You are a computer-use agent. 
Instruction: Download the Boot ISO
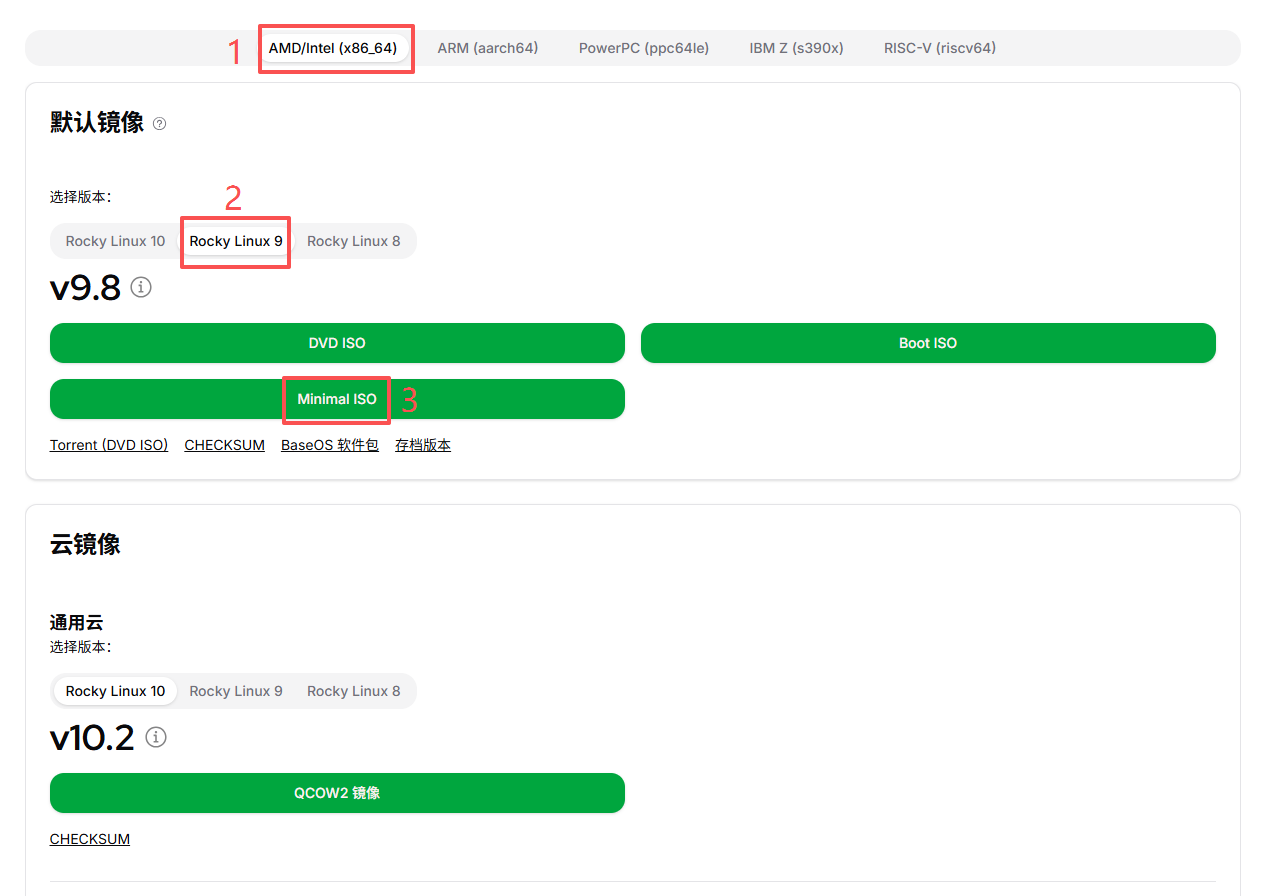coord(928,343)
